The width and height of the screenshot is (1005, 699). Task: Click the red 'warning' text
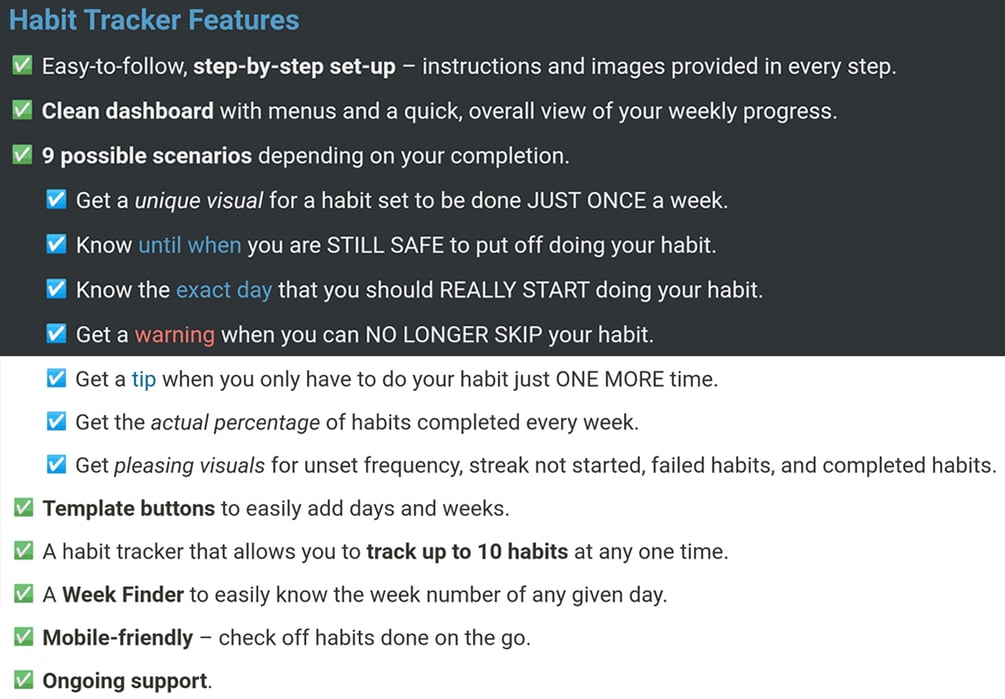[174, 335]
